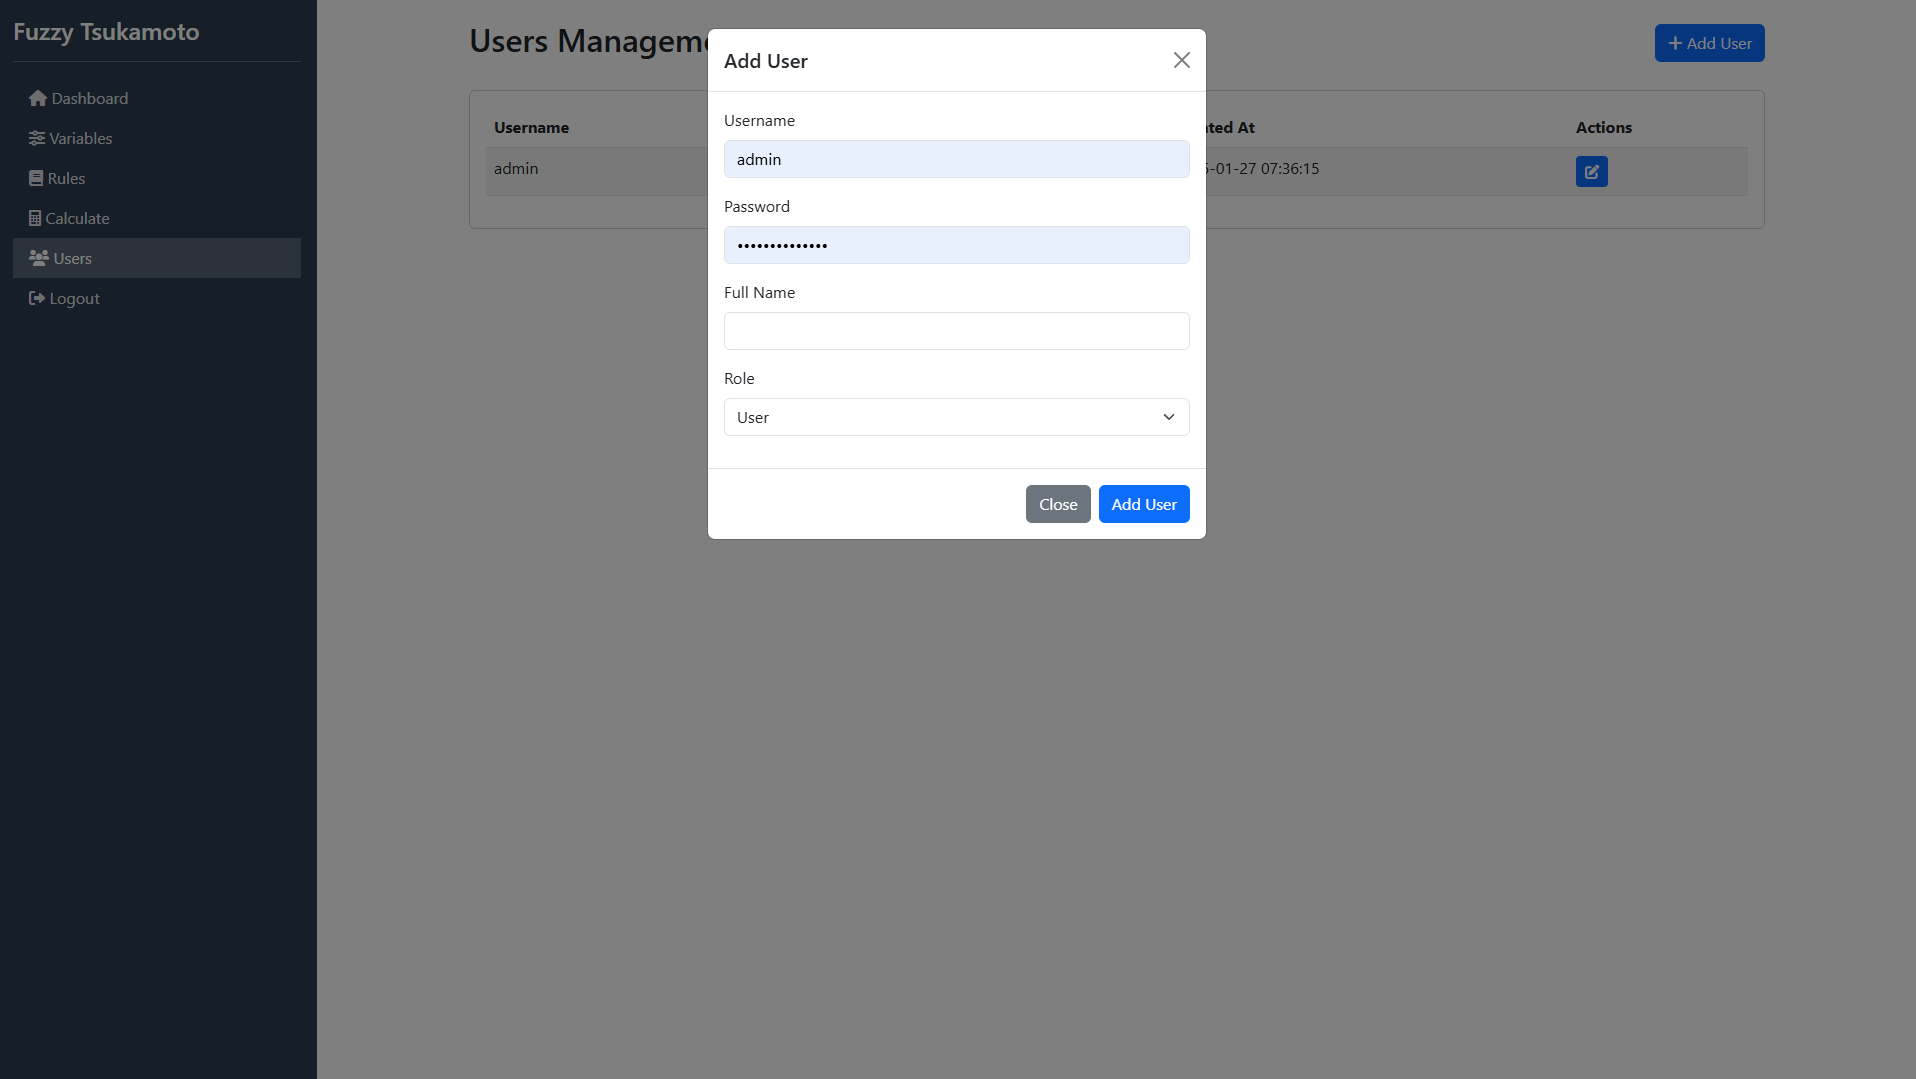The image size is (1916, 1079).
Task: Click the Add User dialog title
Action: coord(765,61)
